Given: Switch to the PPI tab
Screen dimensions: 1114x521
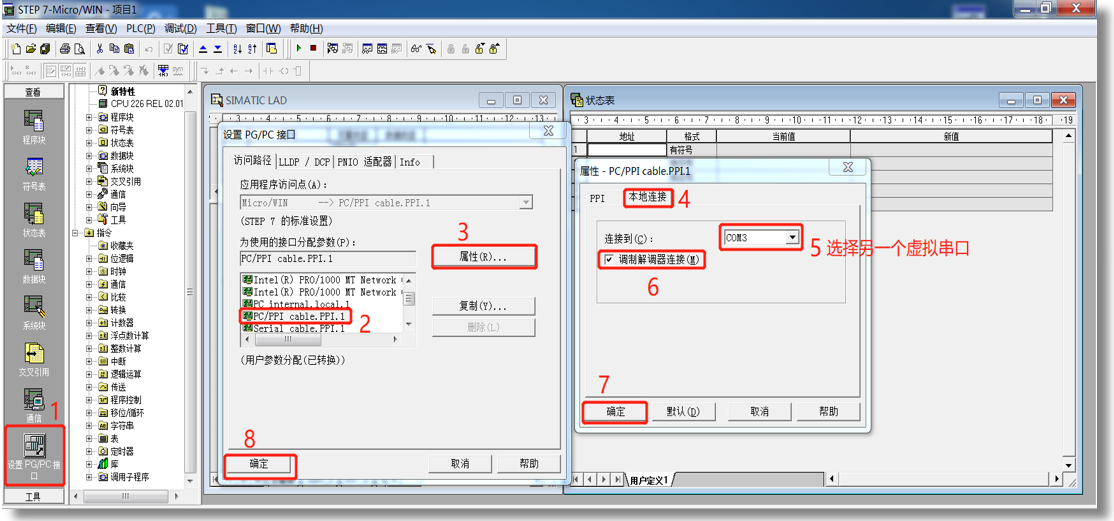Looking at the screenshot, I should point(597,199).
